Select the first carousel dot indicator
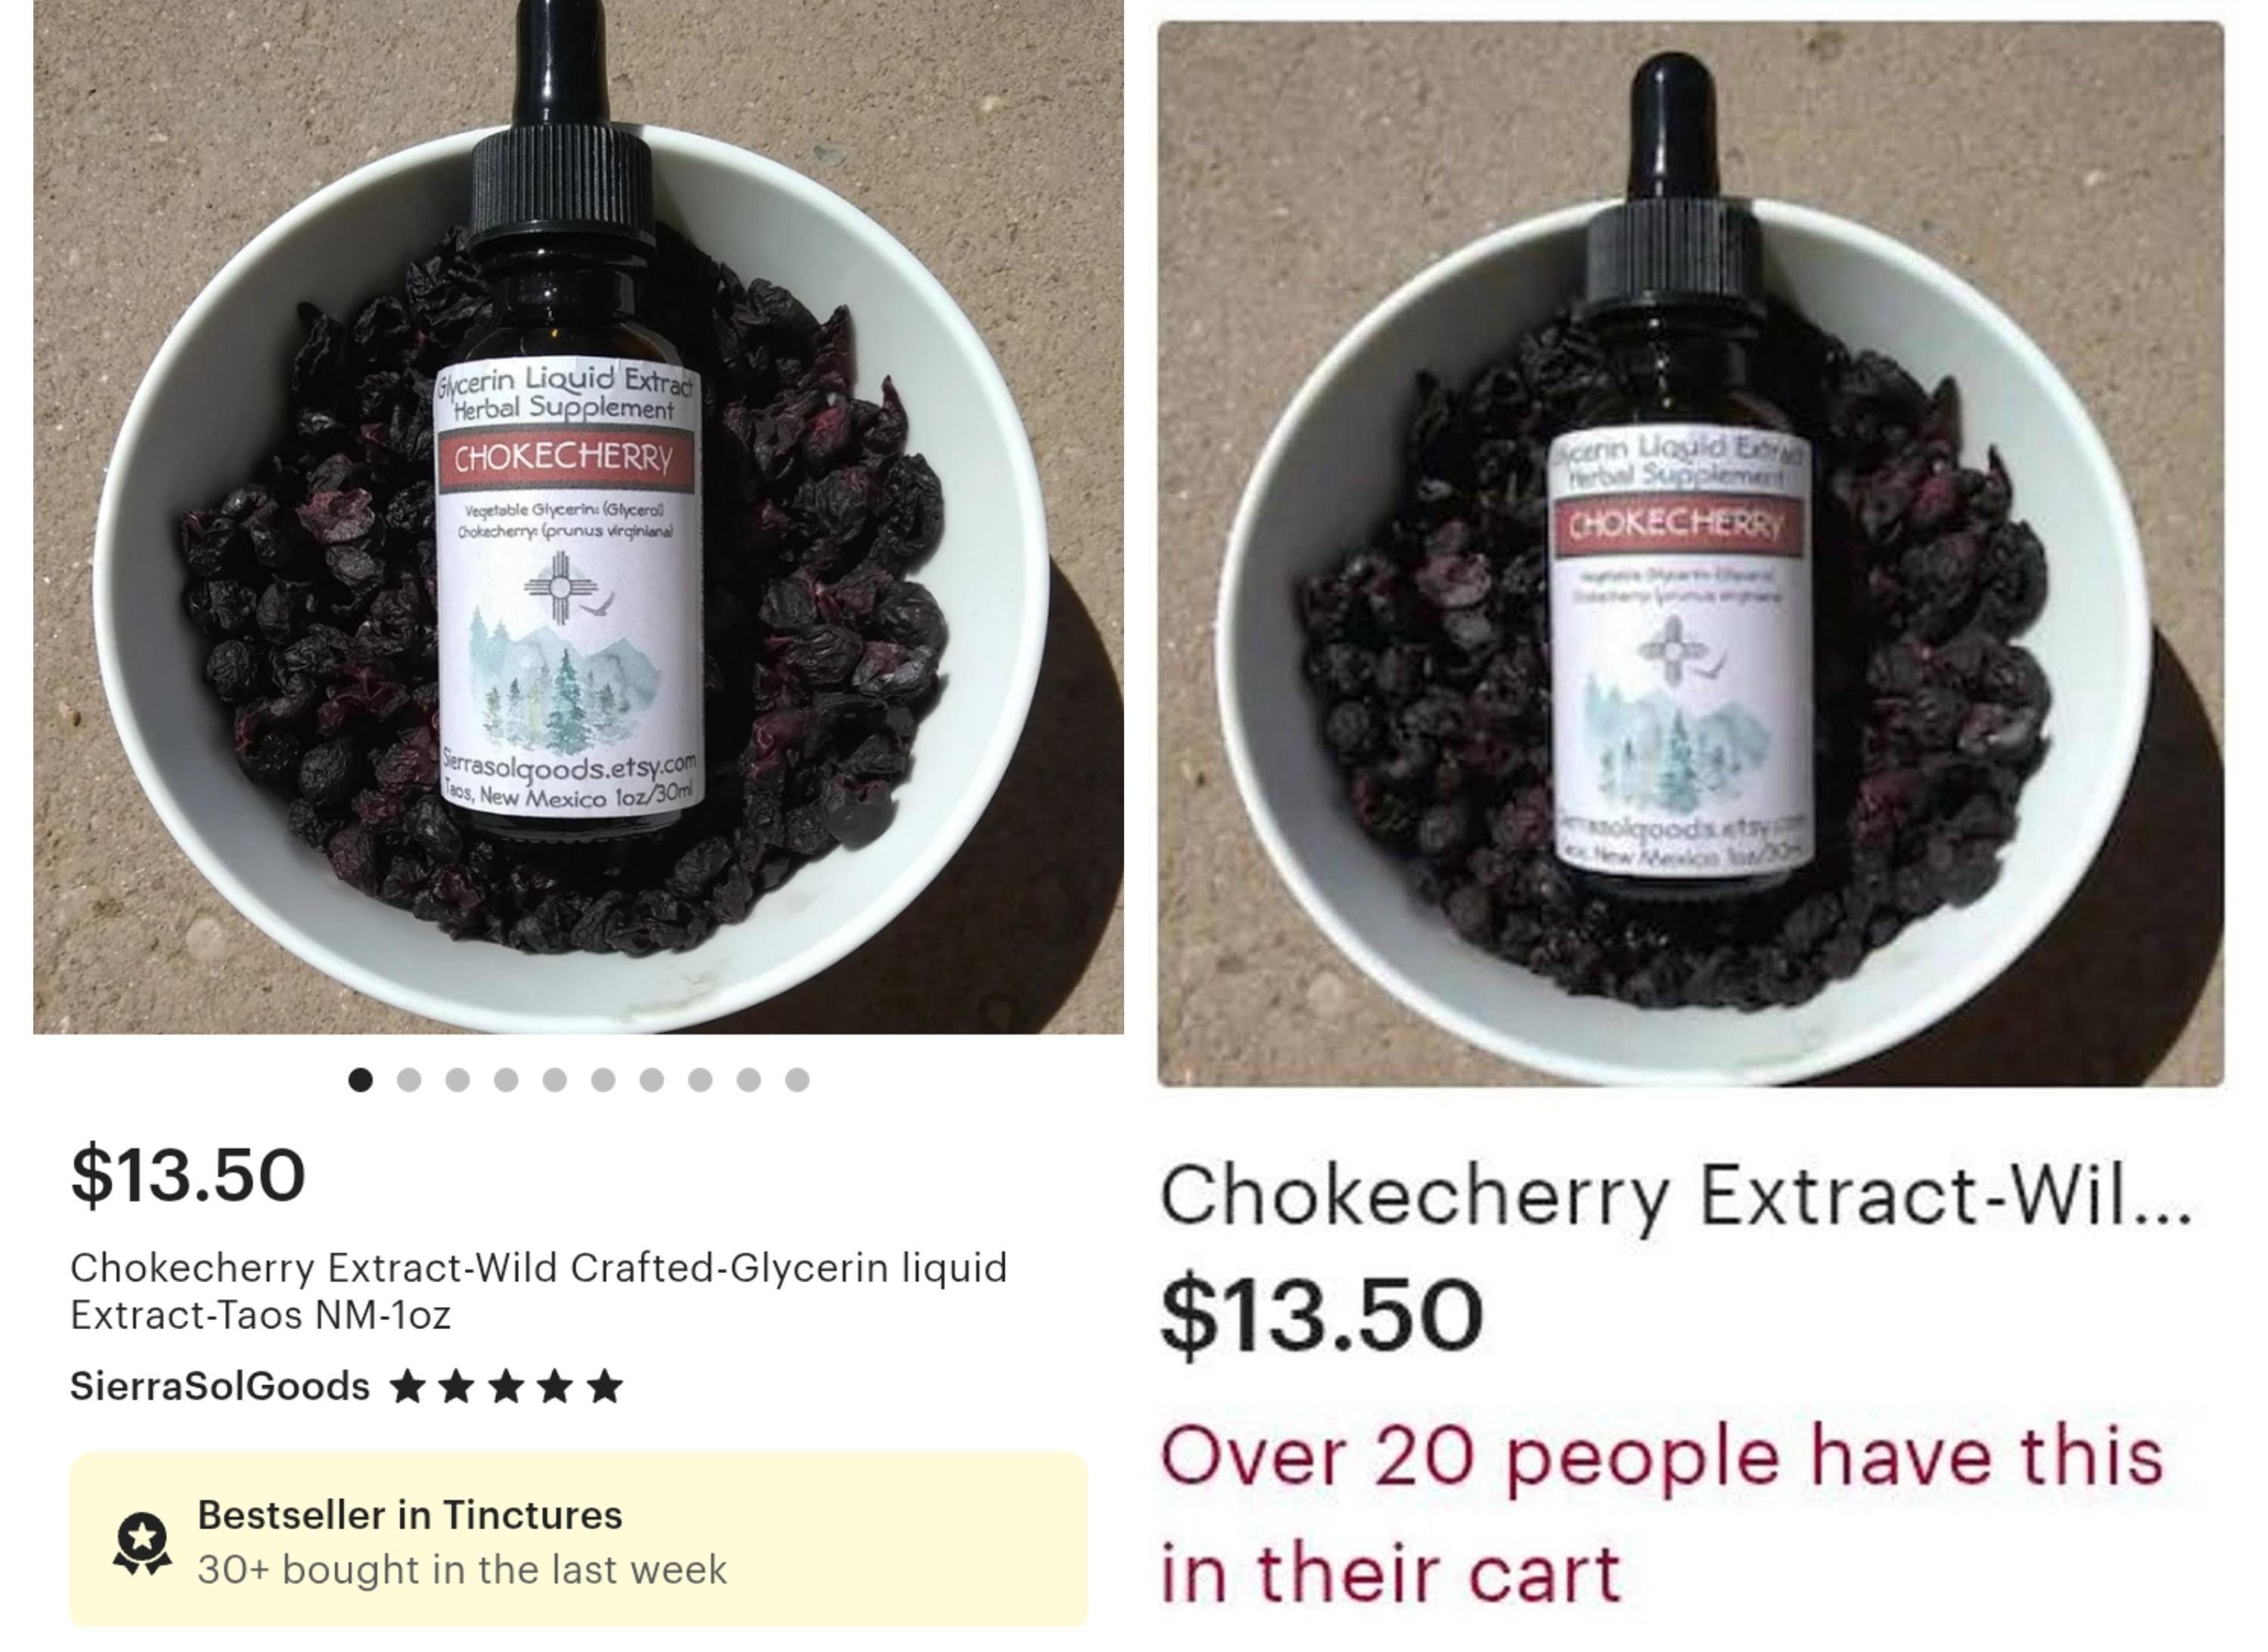The width and height of the screenshot is (2268, 1652). [360, 1080]
